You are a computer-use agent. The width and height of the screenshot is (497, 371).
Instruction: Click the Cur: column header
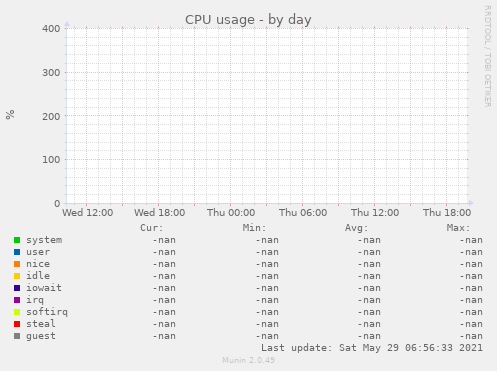(152, 228)
